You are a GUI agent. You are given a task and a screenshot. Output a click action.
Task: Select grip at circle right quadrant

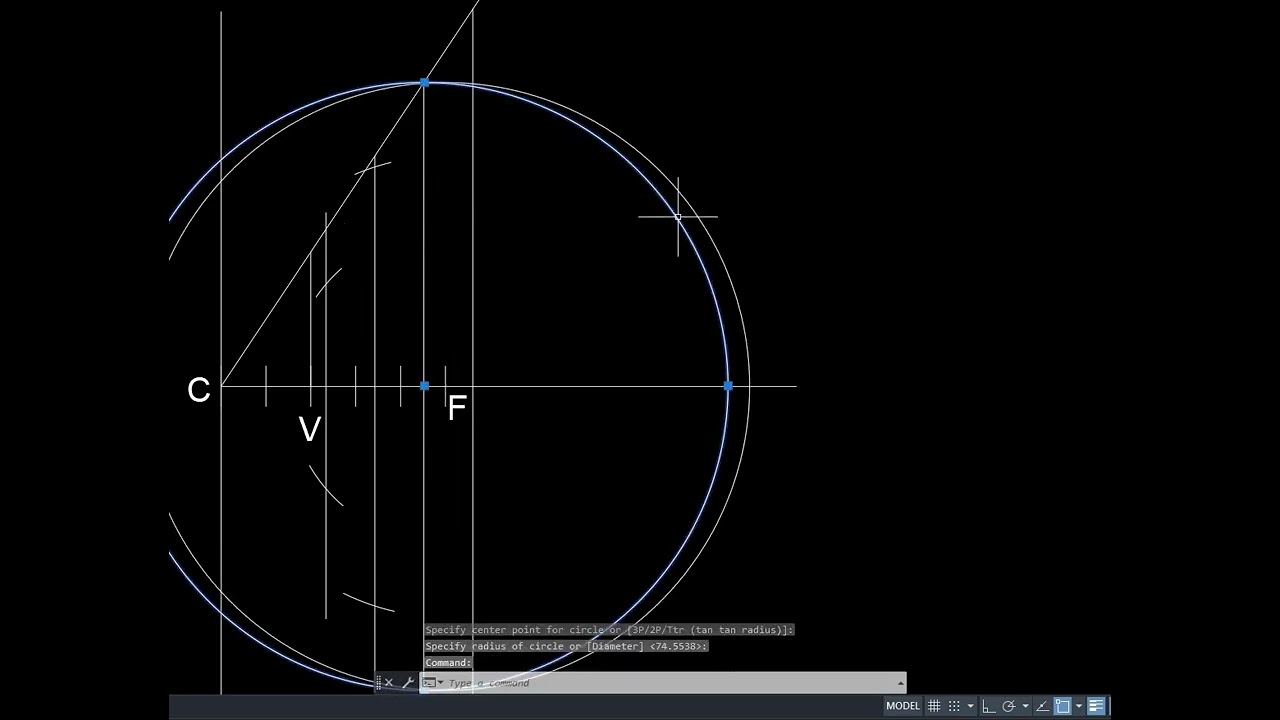(728, 385)
